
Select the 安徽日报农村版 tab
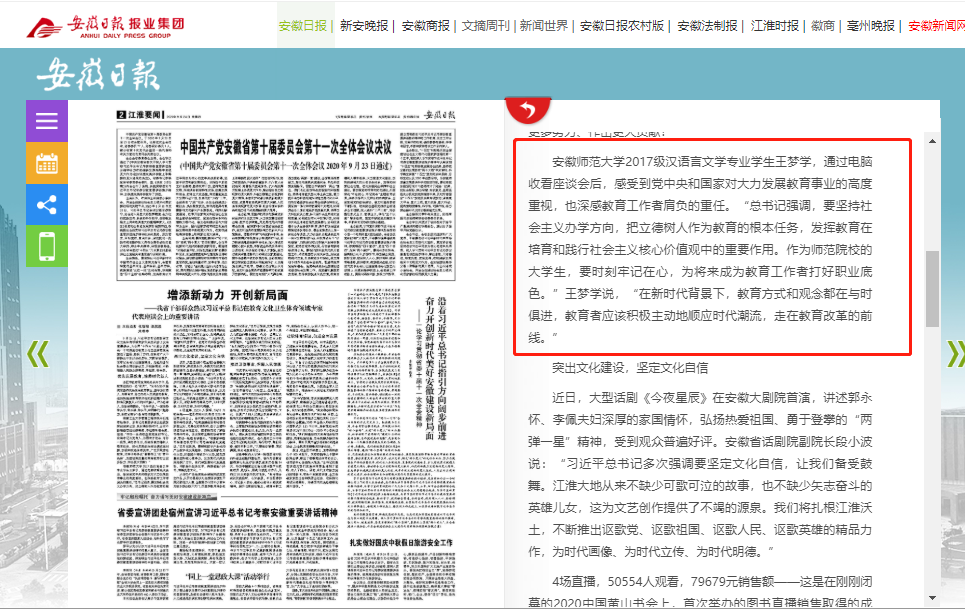[x=622, y=26]
